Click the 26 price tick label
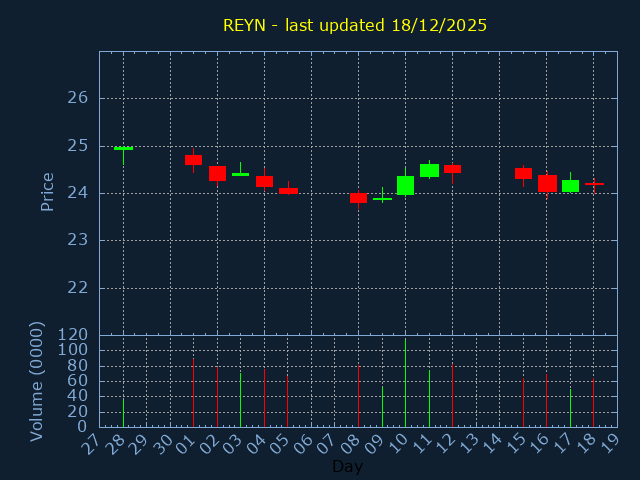This screenshot has height=480, width=640. (78, 98)
